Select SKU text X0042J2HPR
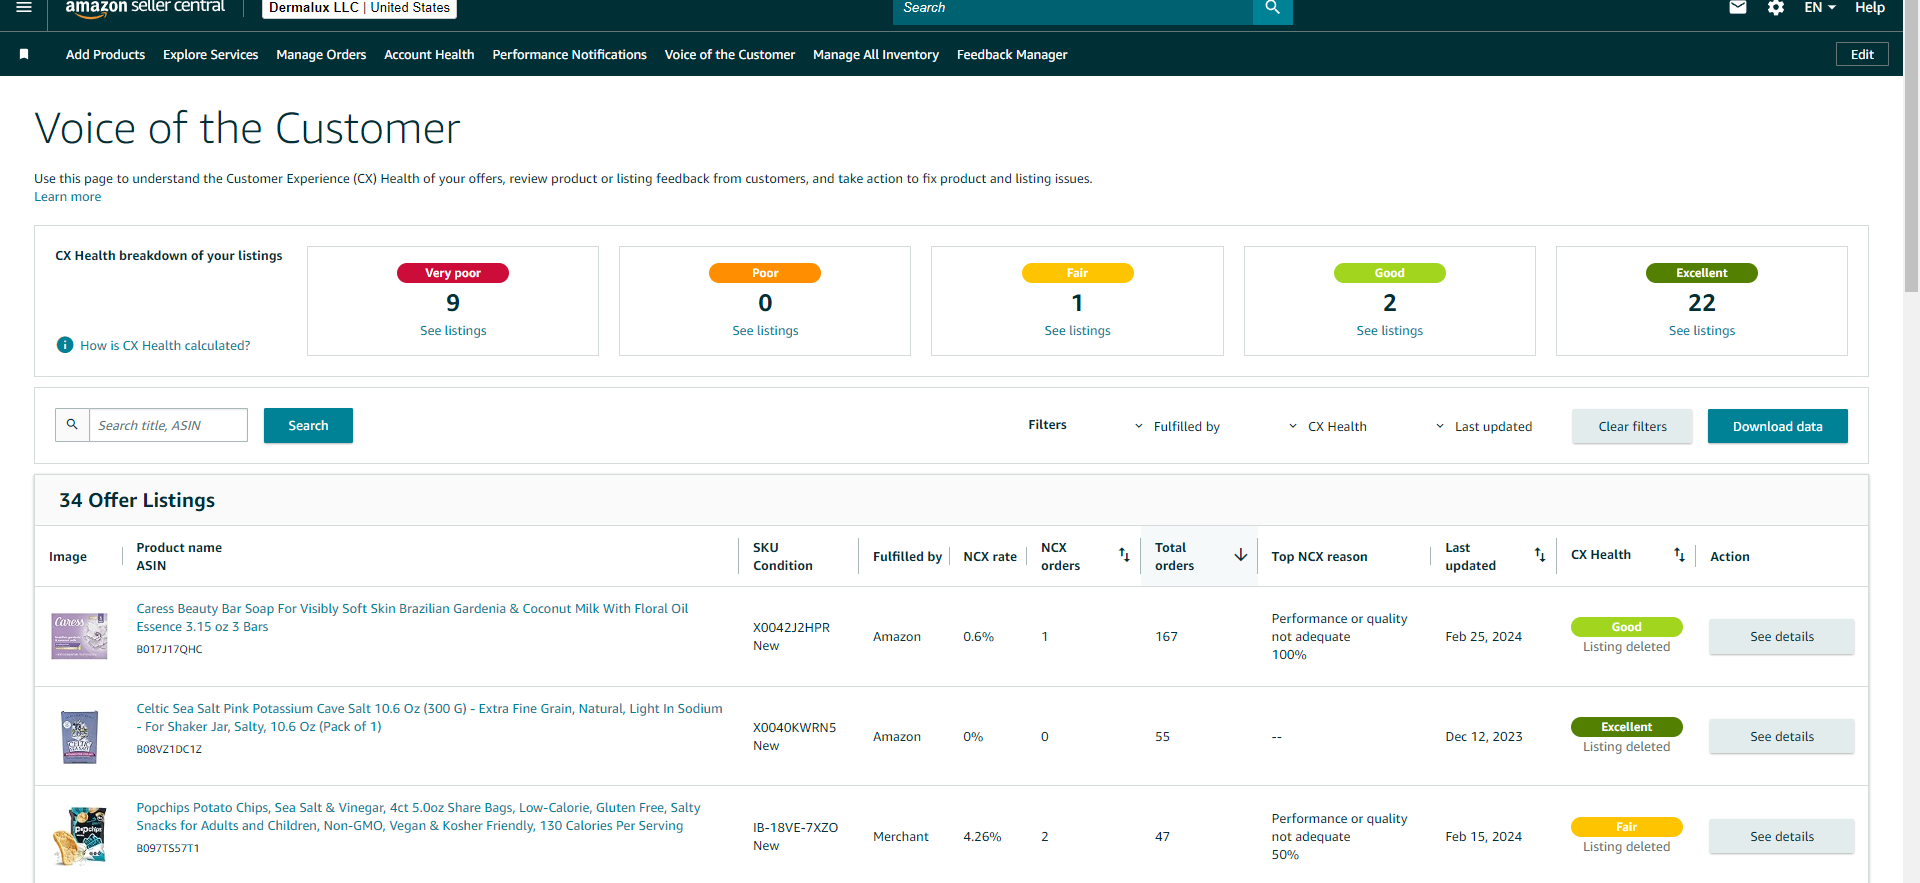 point(791,628)
